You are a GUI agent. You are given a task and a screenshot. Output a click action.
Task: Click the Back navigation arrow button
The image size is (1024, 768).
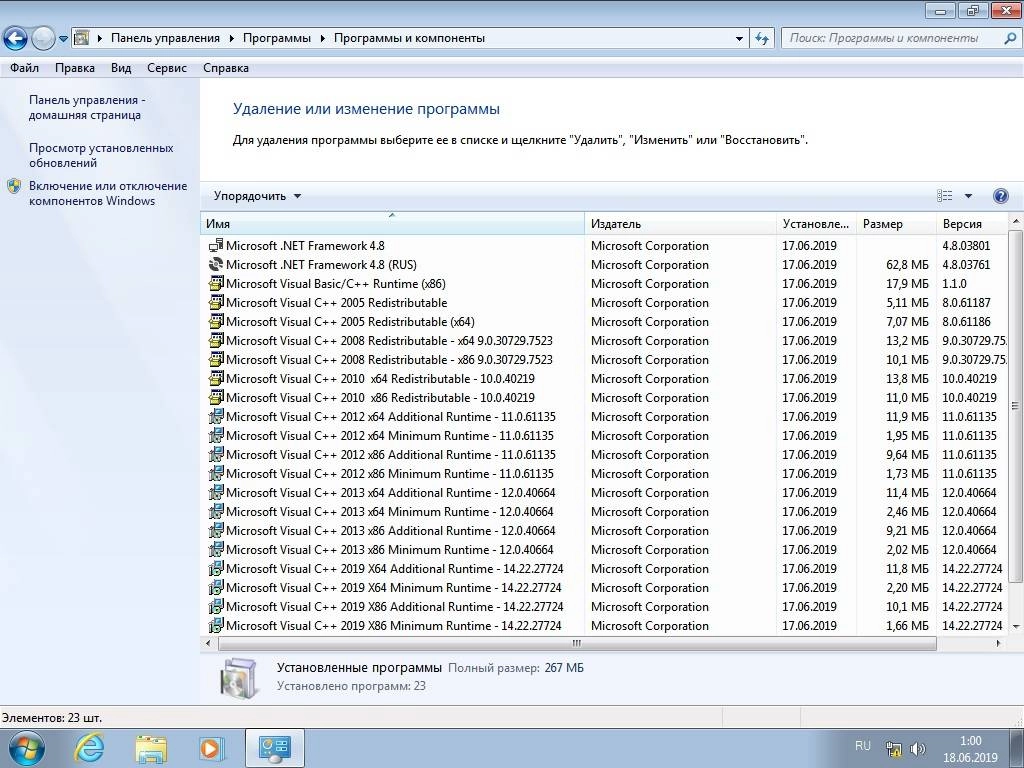point(16,39)
